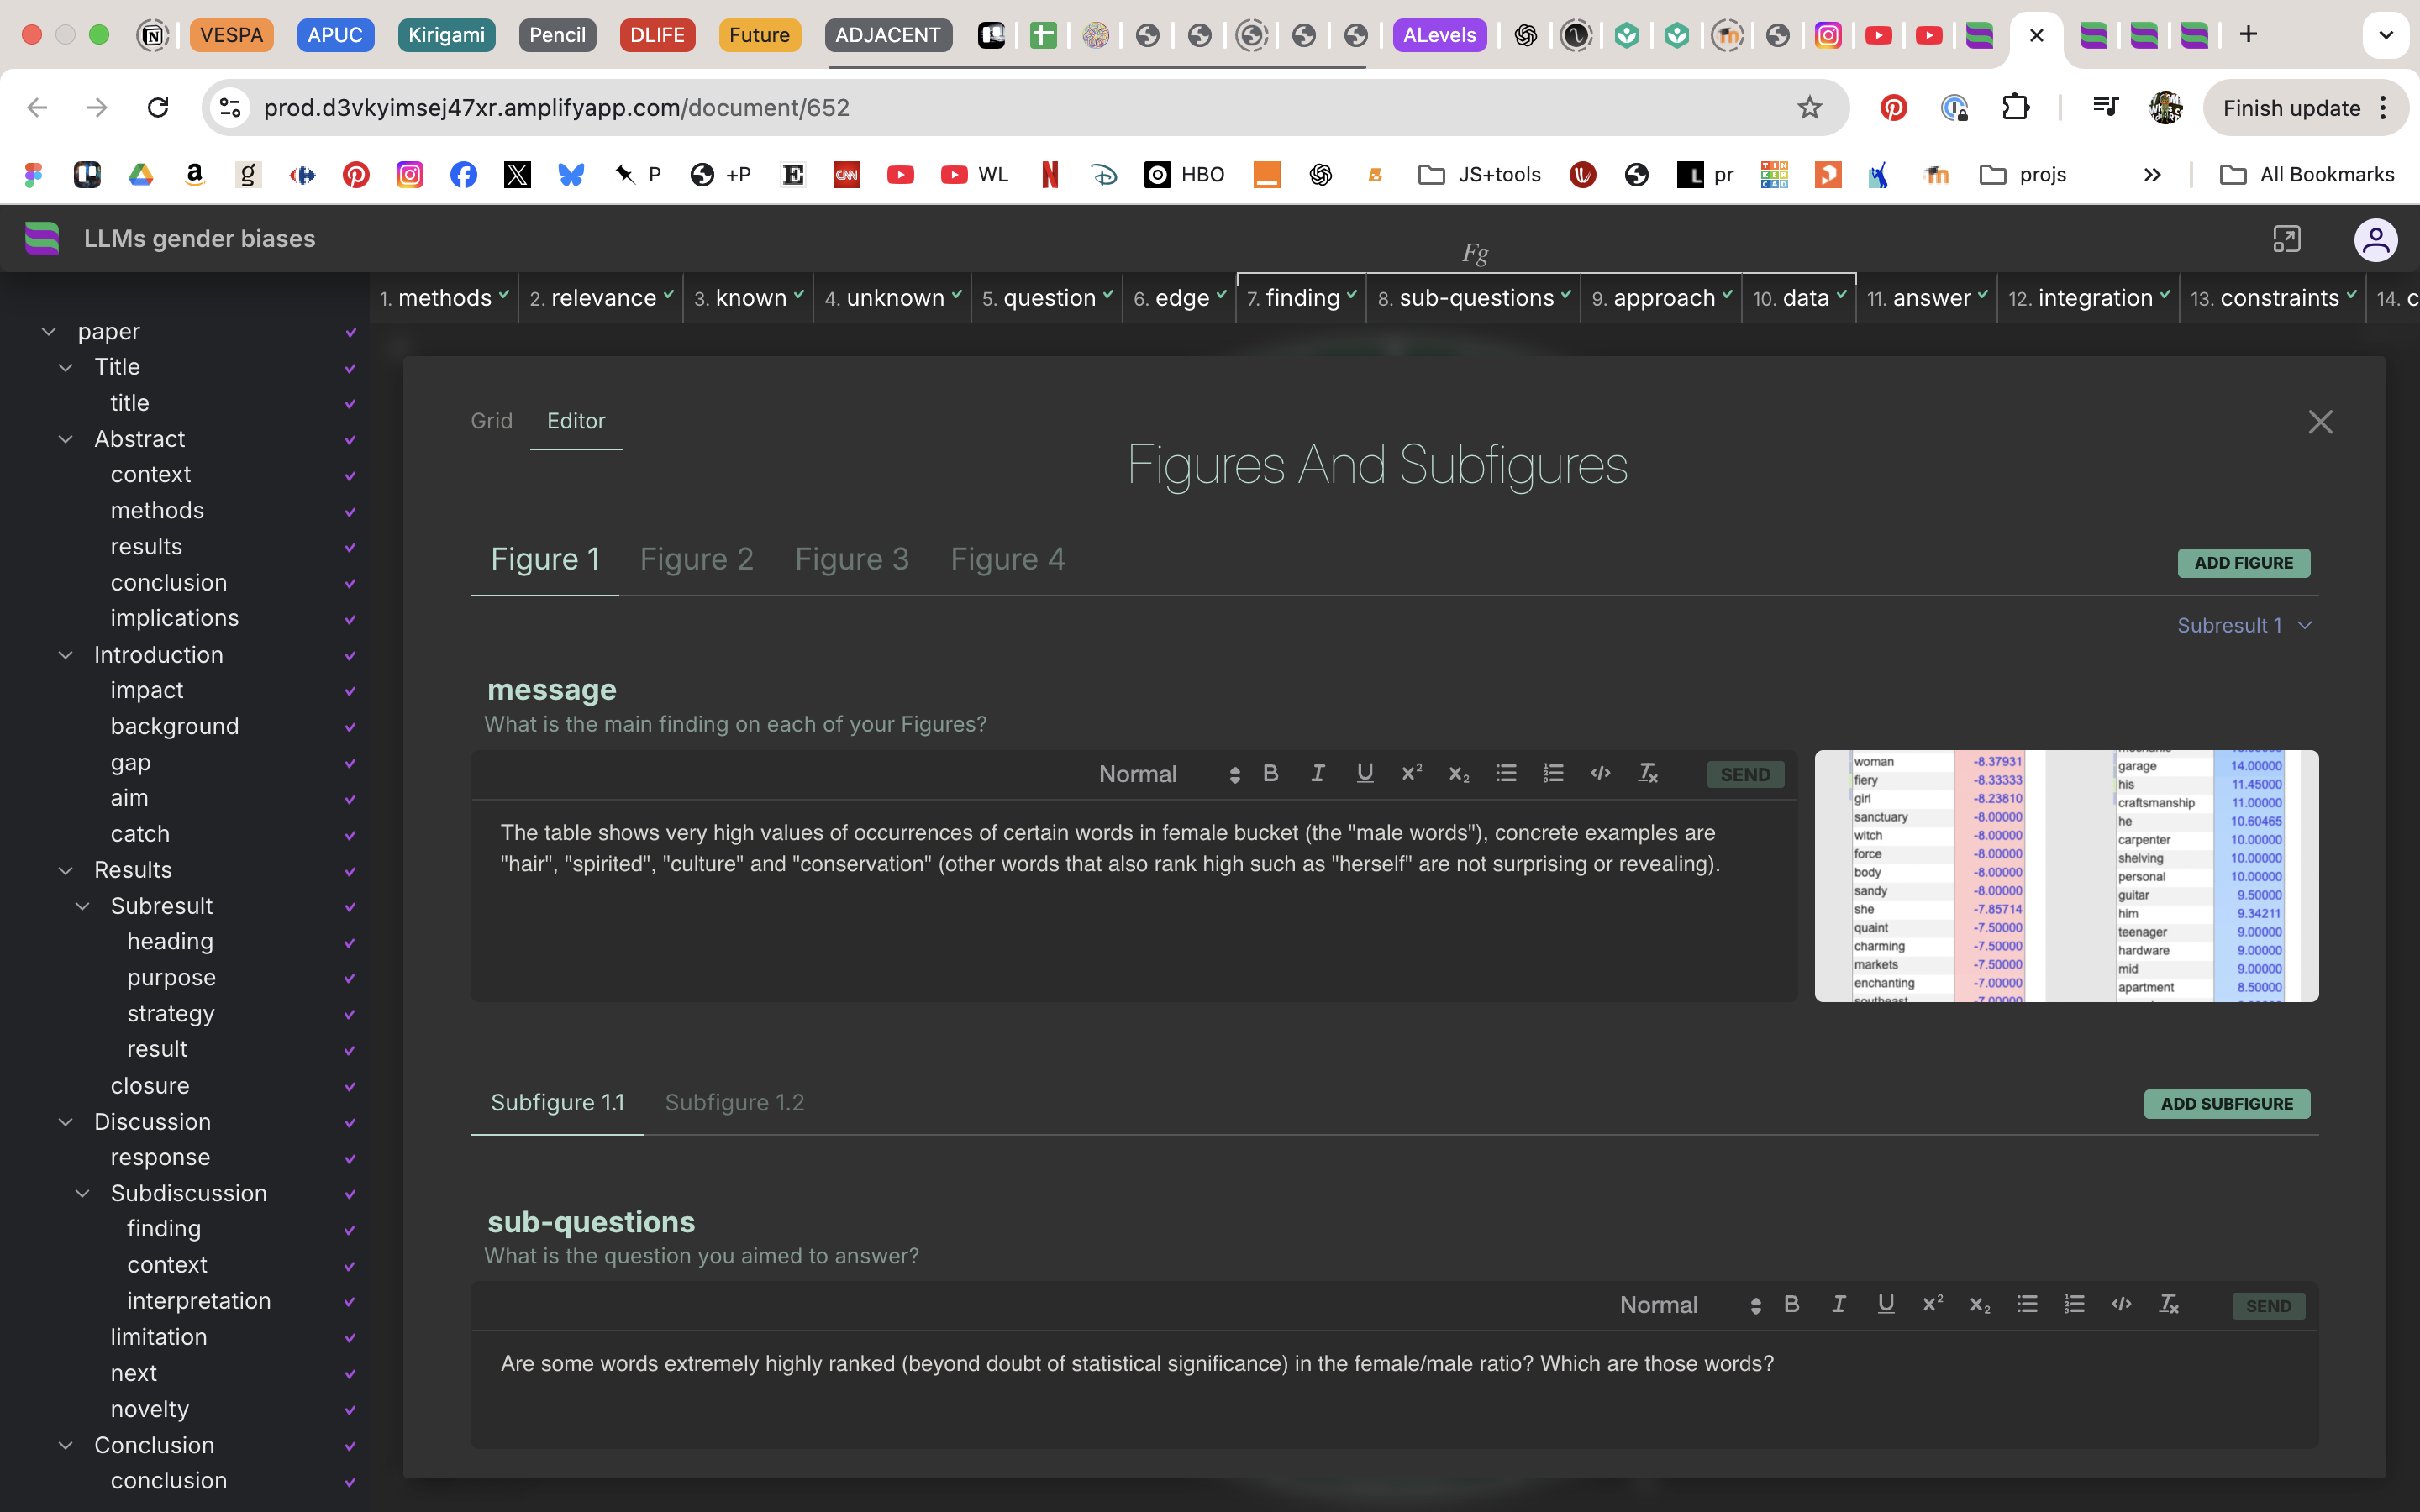This screenshot has width=2420, height=1512.
Task: Click the ADD SUBFIGURE button
Action: pos(2226,1104)
